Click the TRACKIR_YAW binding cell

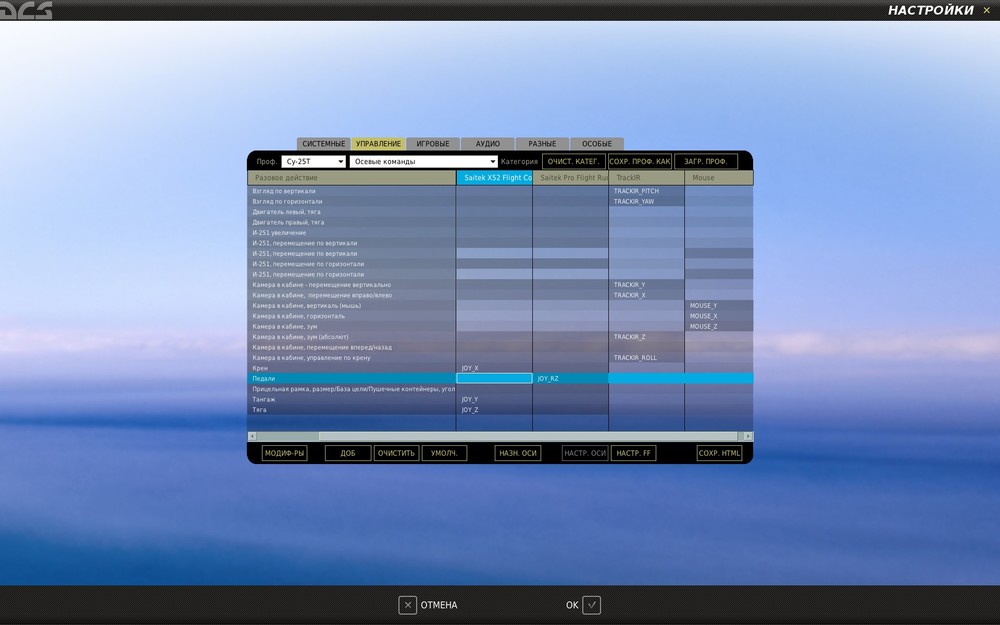646,202
